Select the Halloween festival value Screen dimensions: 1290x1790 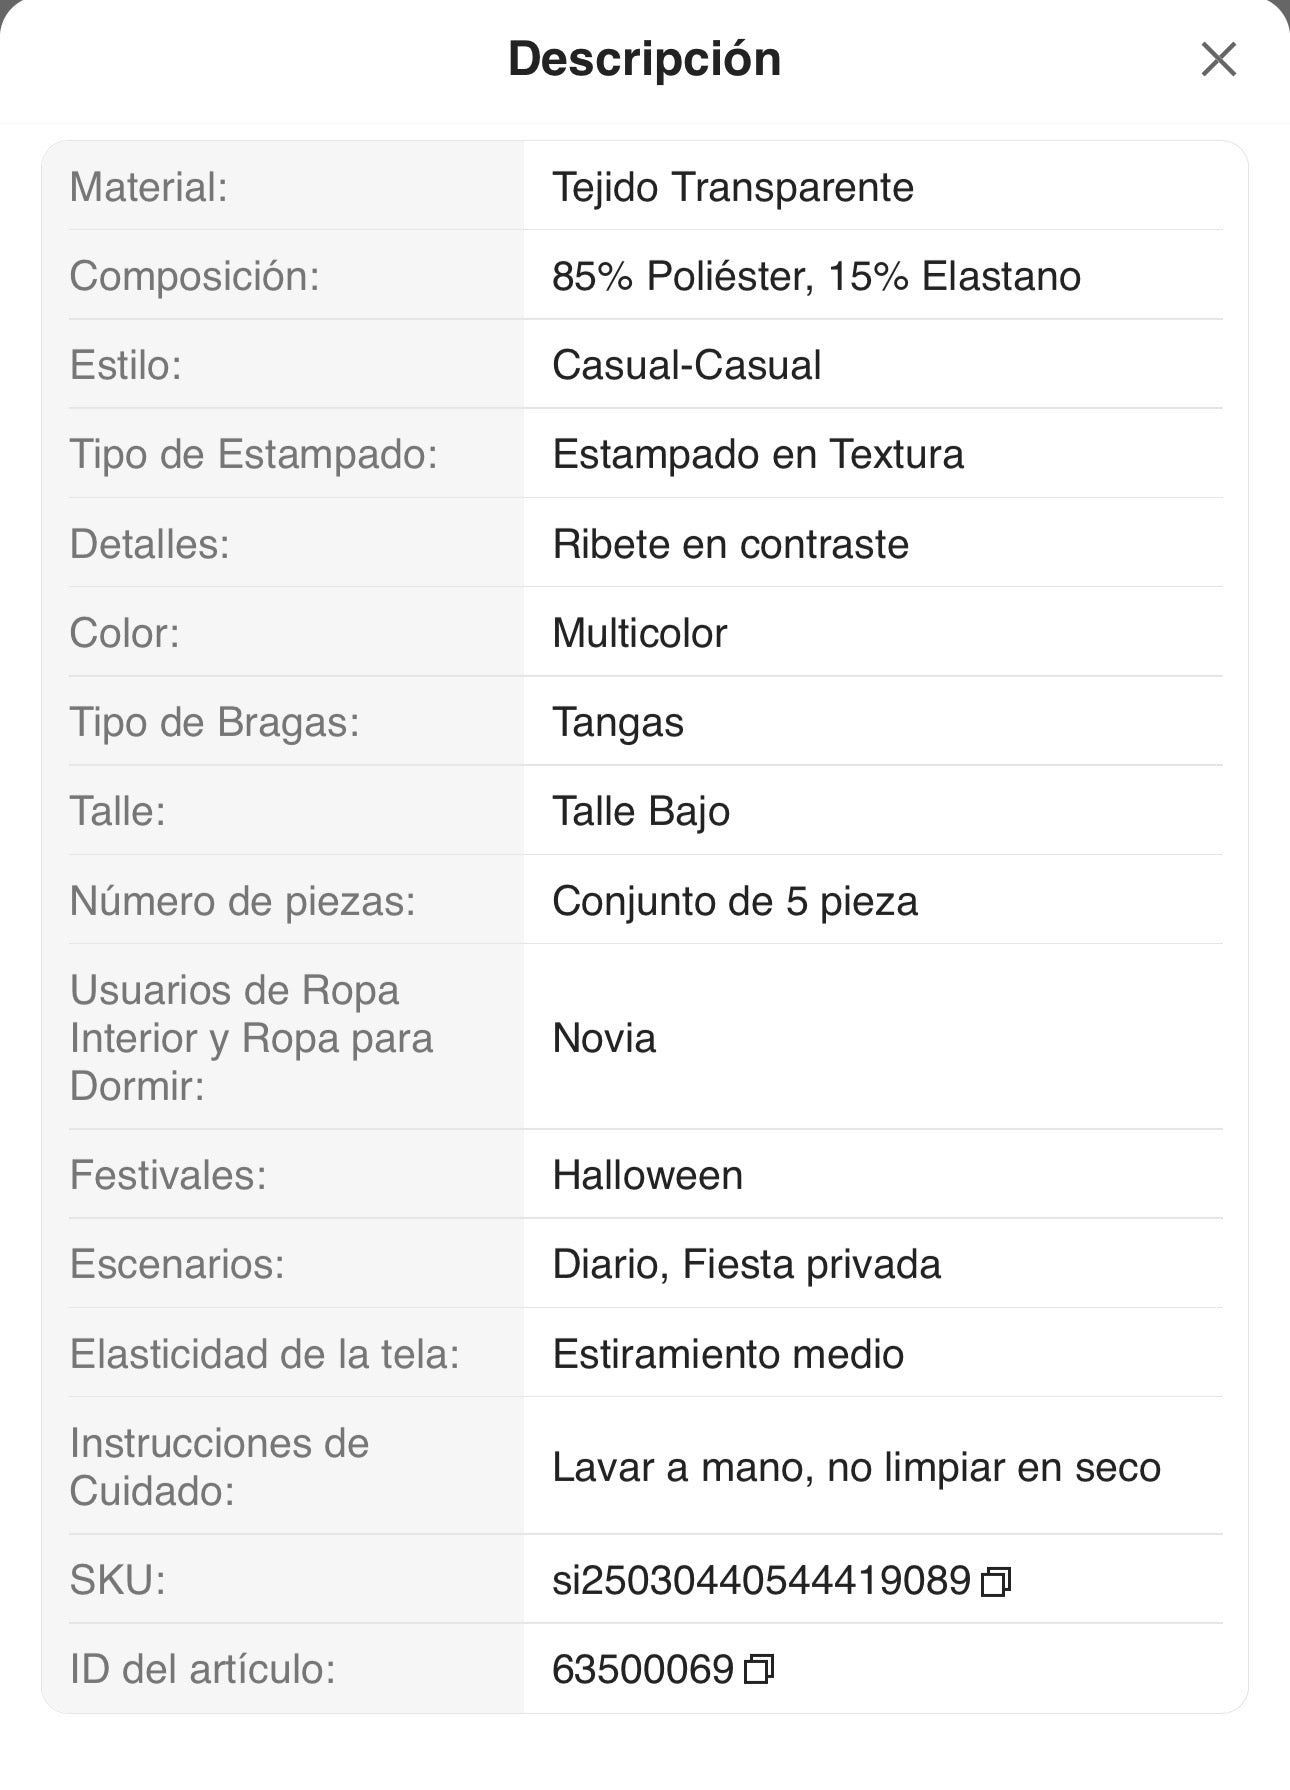(647, 1176)
